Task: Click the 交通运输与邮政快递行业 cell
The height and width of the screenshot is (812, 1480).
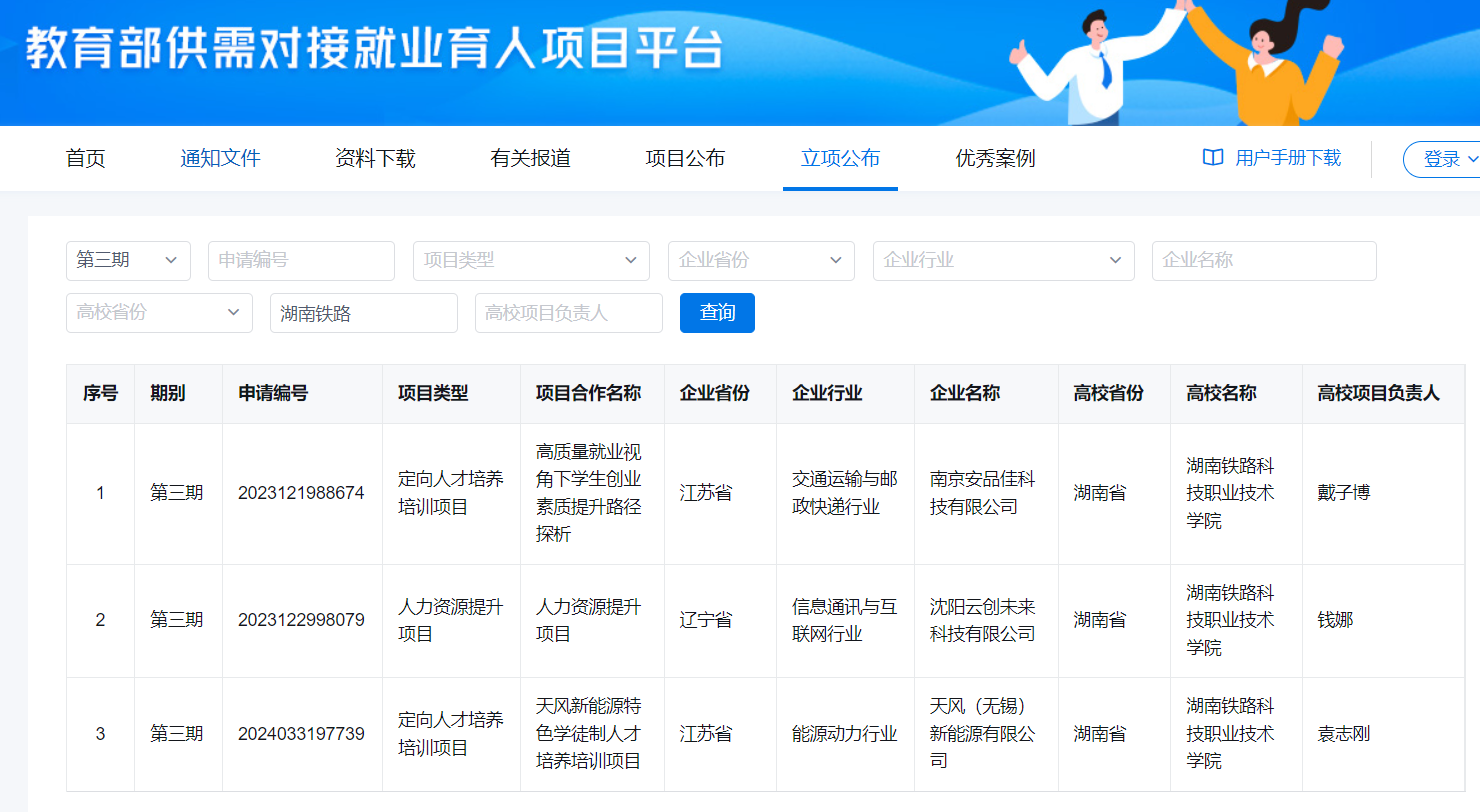Action: point(844,493)
